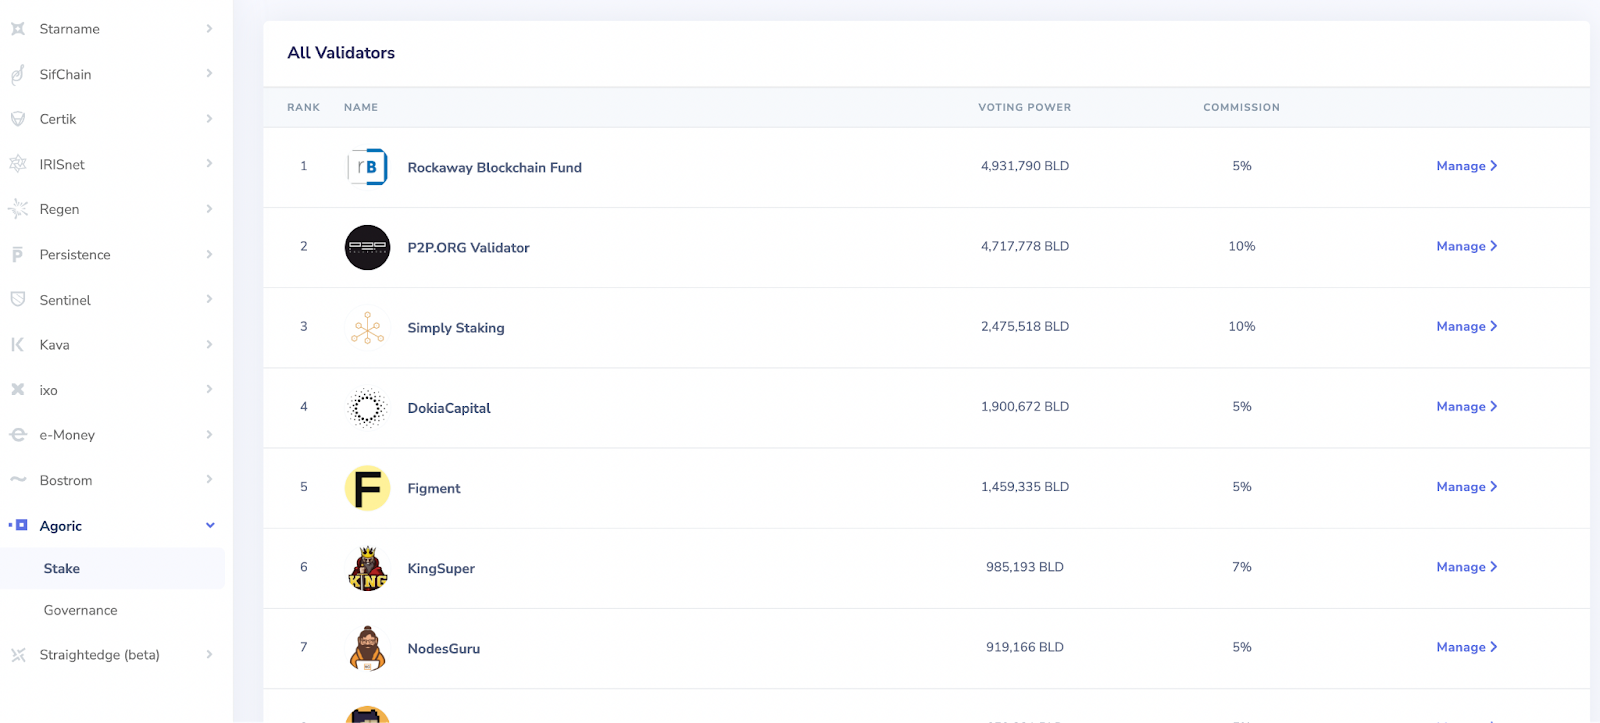Expand the Straightedge (beta) chevron
1600x723 pixels.
pos(209,654)
